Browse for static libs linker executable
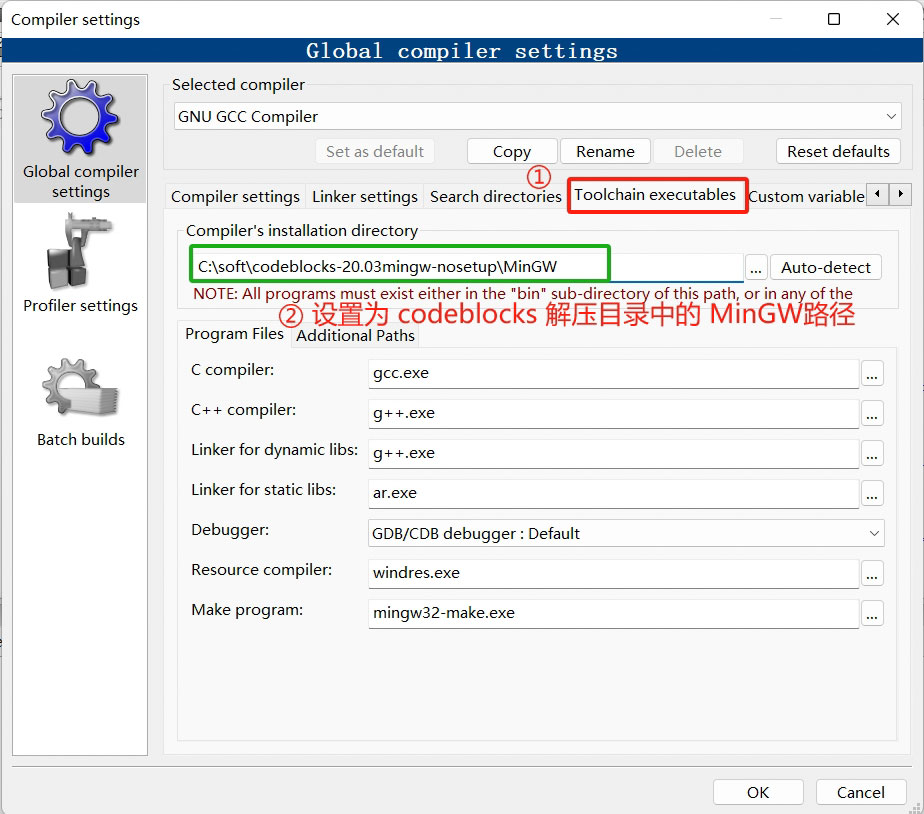Image resolution: width=924 pixels, height=814 pixels. [x=872, y=493]
